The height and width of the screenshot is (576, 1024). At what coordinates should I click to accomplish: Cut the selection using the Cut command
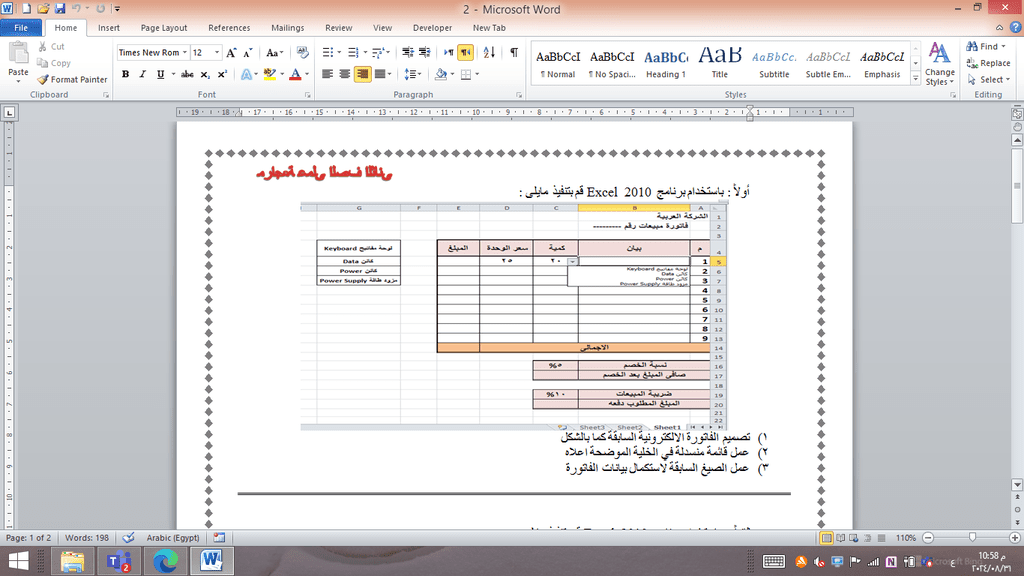coord(51,46)
